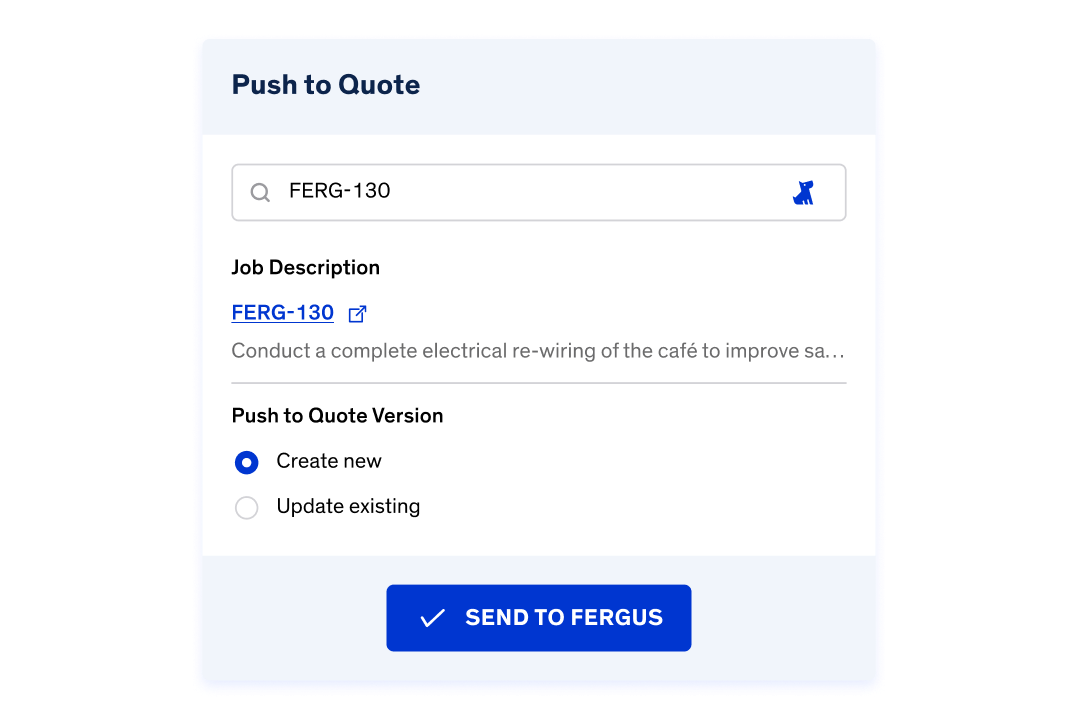
Task: Click the blue Fergus dog icon
Action: [x=803, y=193]
